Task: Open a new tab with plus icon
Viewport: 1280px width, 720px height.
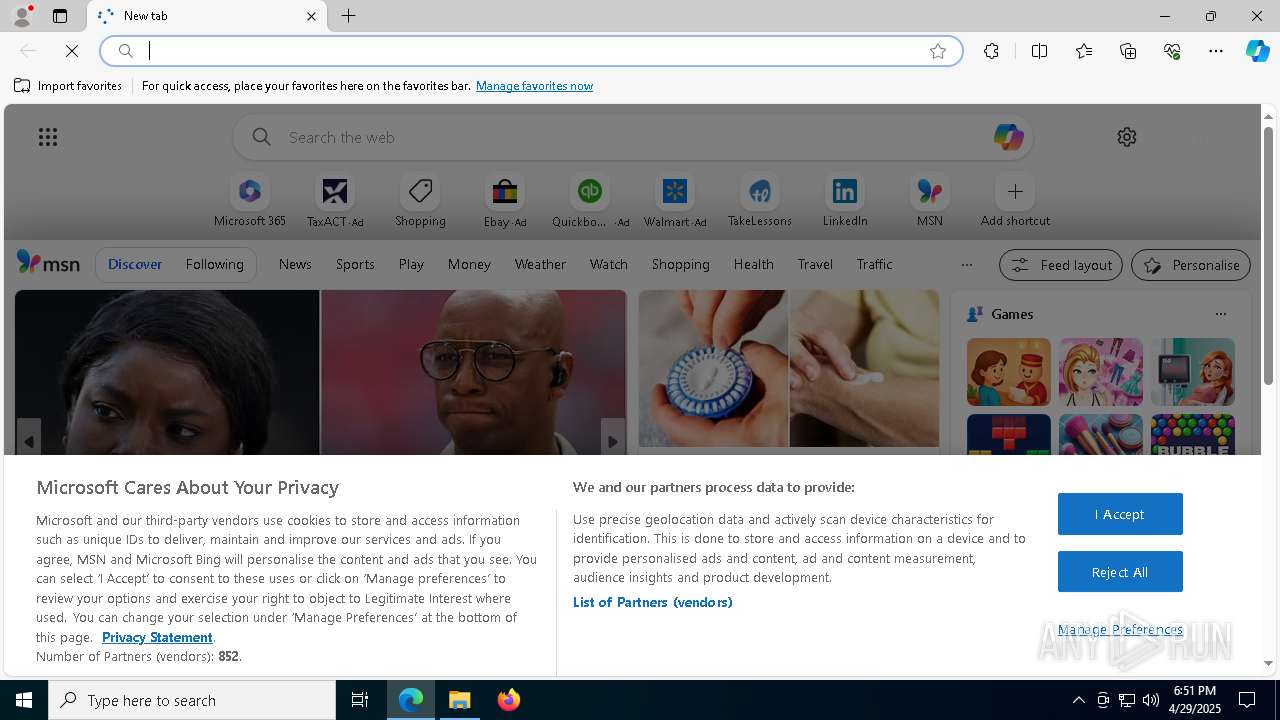Action: 349,16
